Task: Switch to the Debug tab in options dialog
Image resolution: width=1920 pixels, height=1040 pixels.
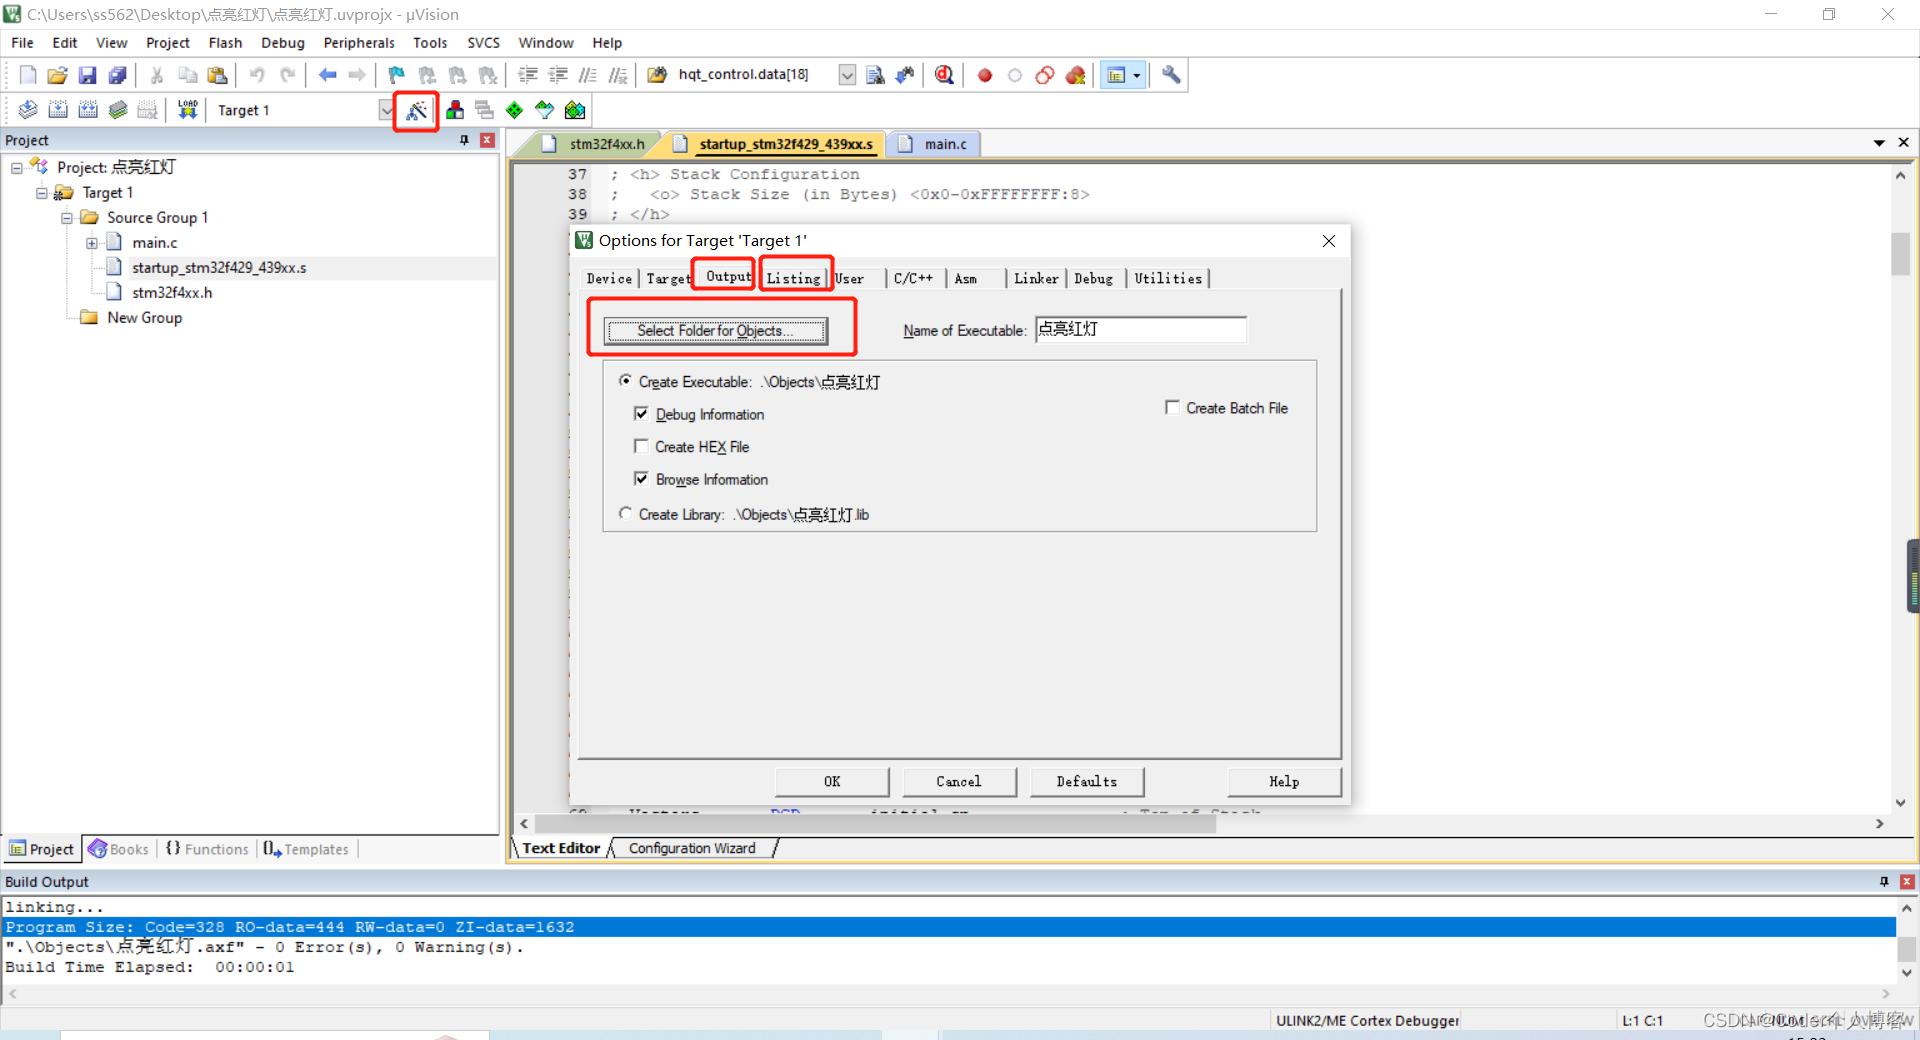Action: coord(1094,278)
